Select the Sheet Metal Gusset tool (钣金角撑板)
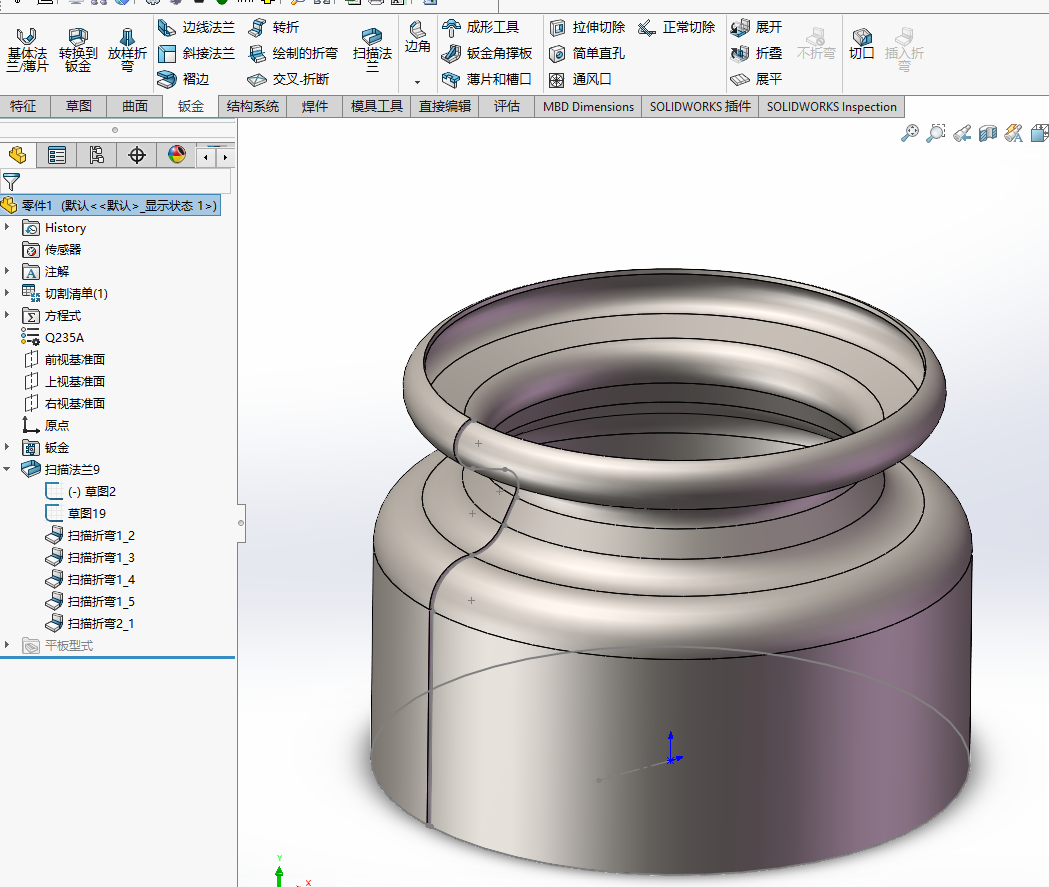1049x887 pixels. (x=487, y=54)
